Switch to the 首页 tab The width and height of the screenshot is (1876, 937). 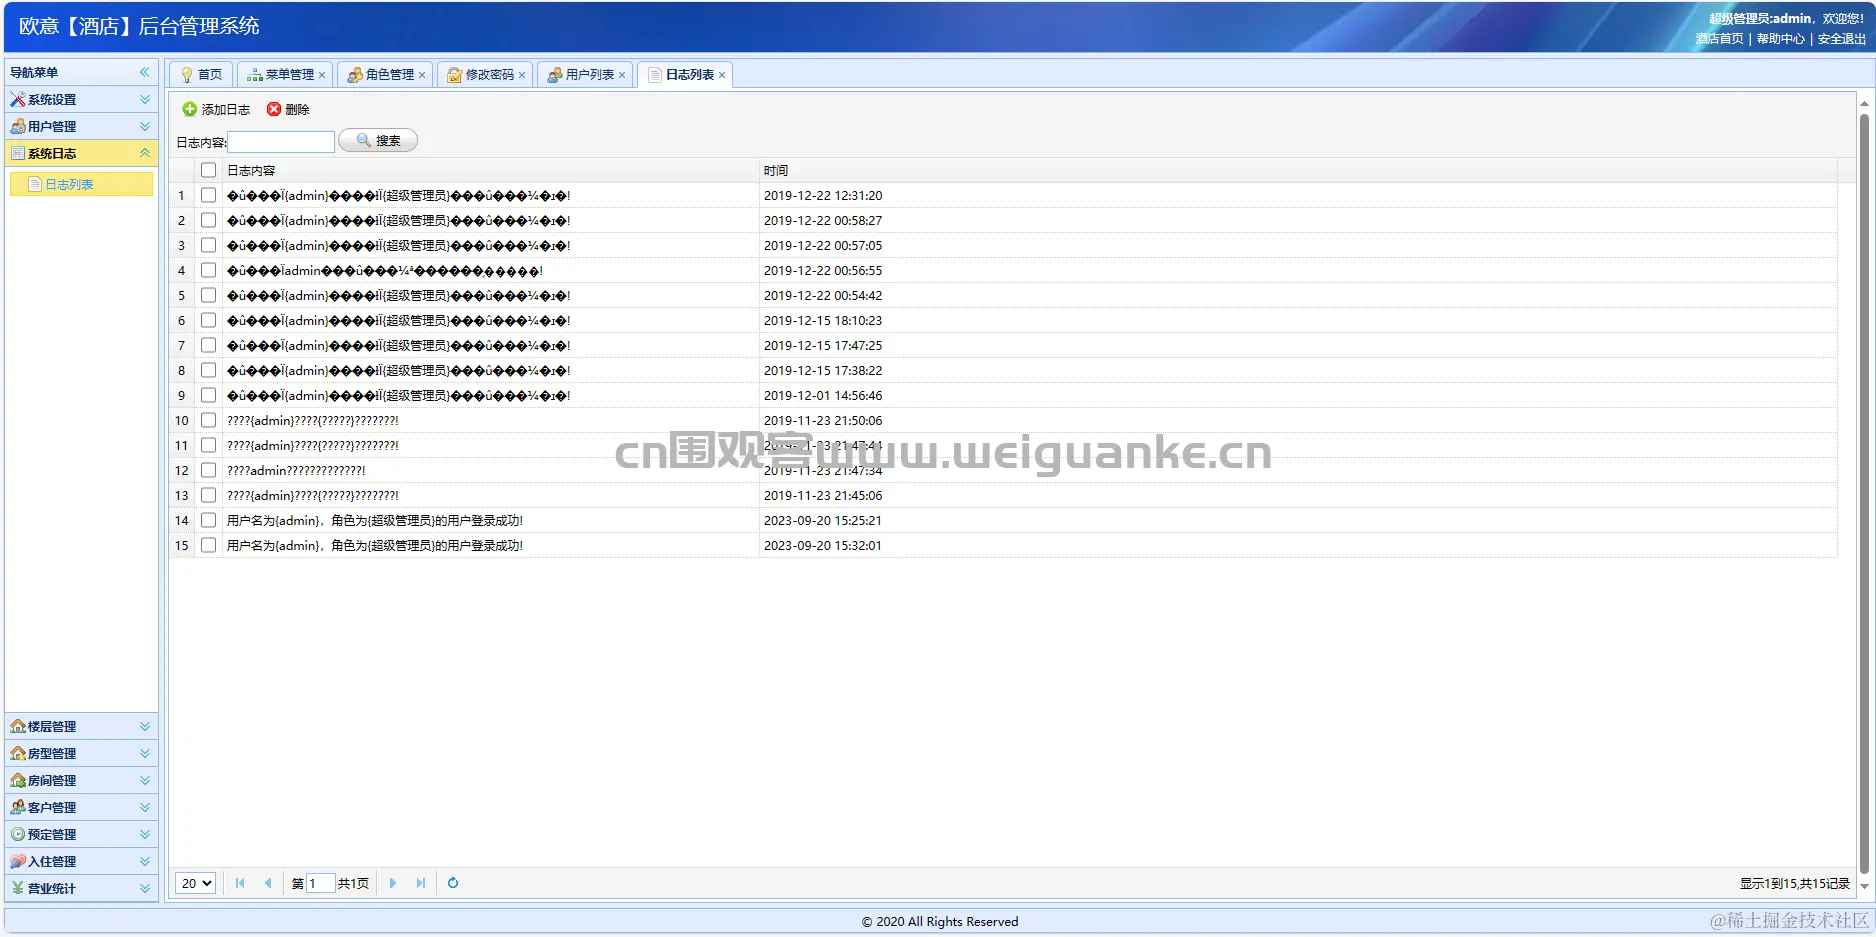(201, 75)
